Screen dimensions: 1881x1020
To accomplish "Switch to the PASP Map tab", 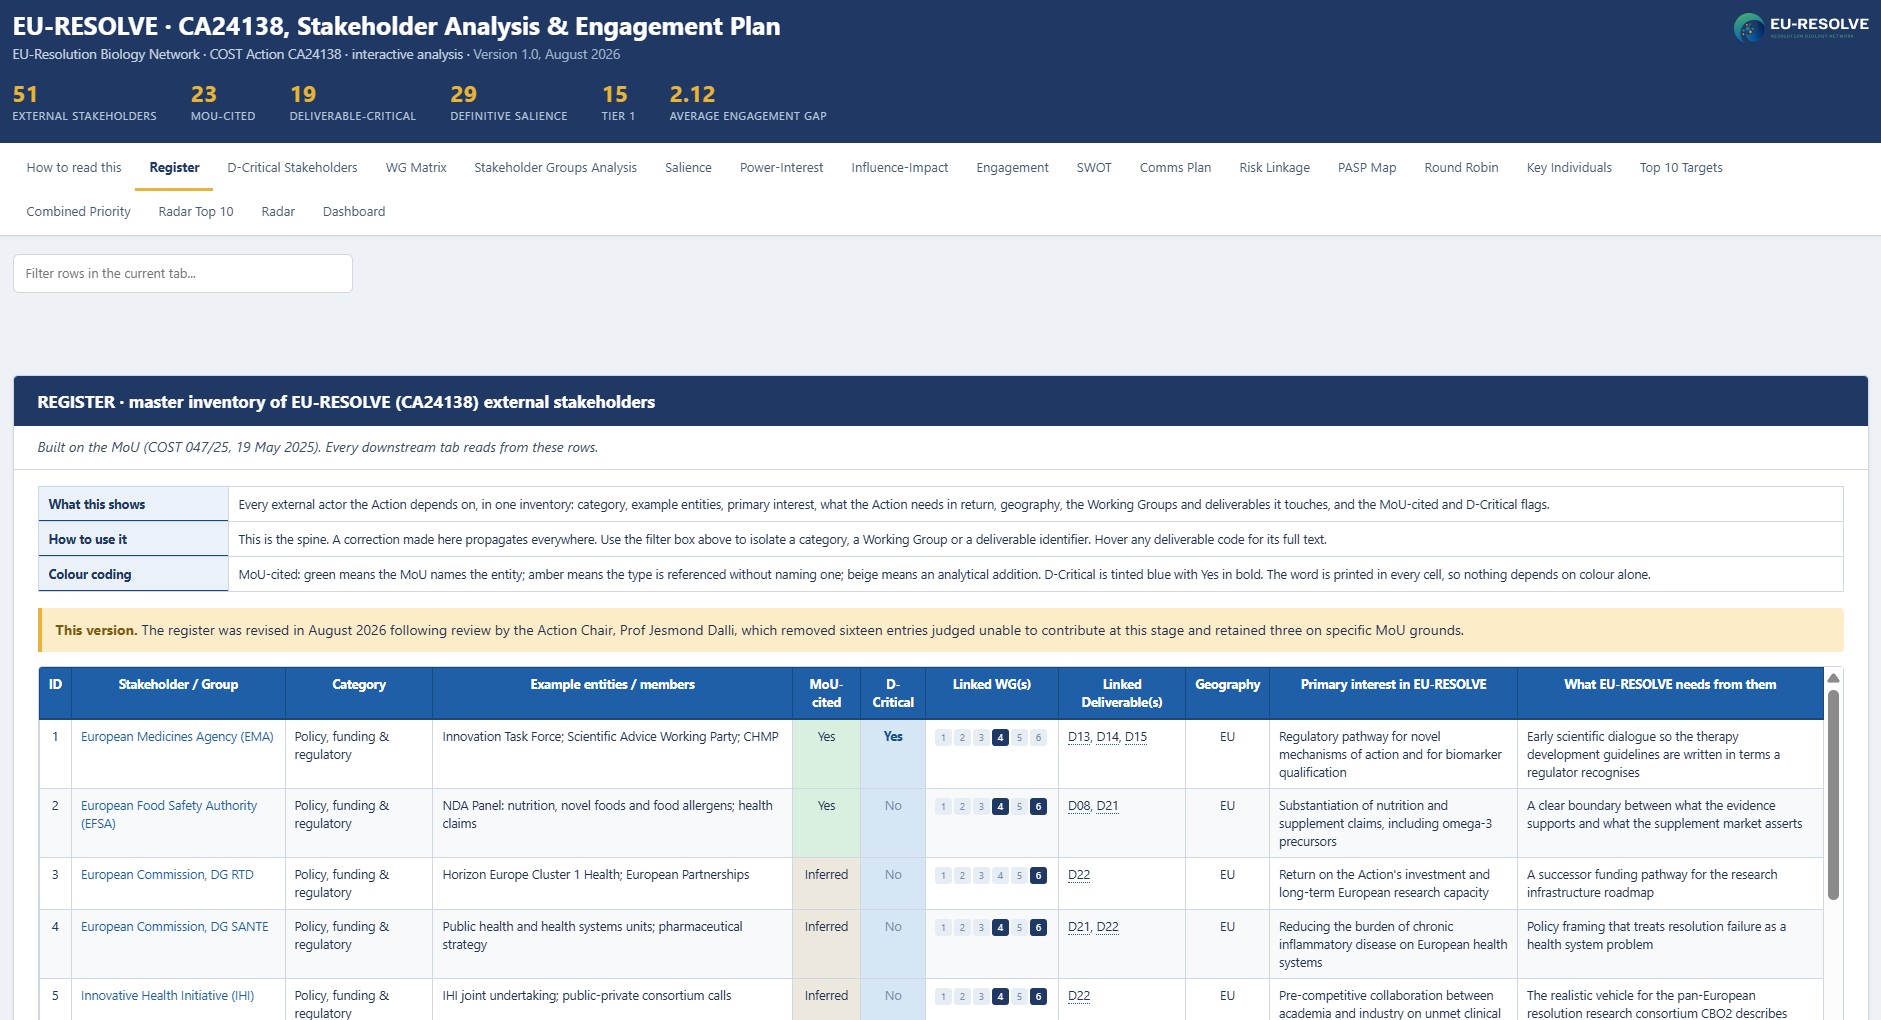I will [1367, 168].
